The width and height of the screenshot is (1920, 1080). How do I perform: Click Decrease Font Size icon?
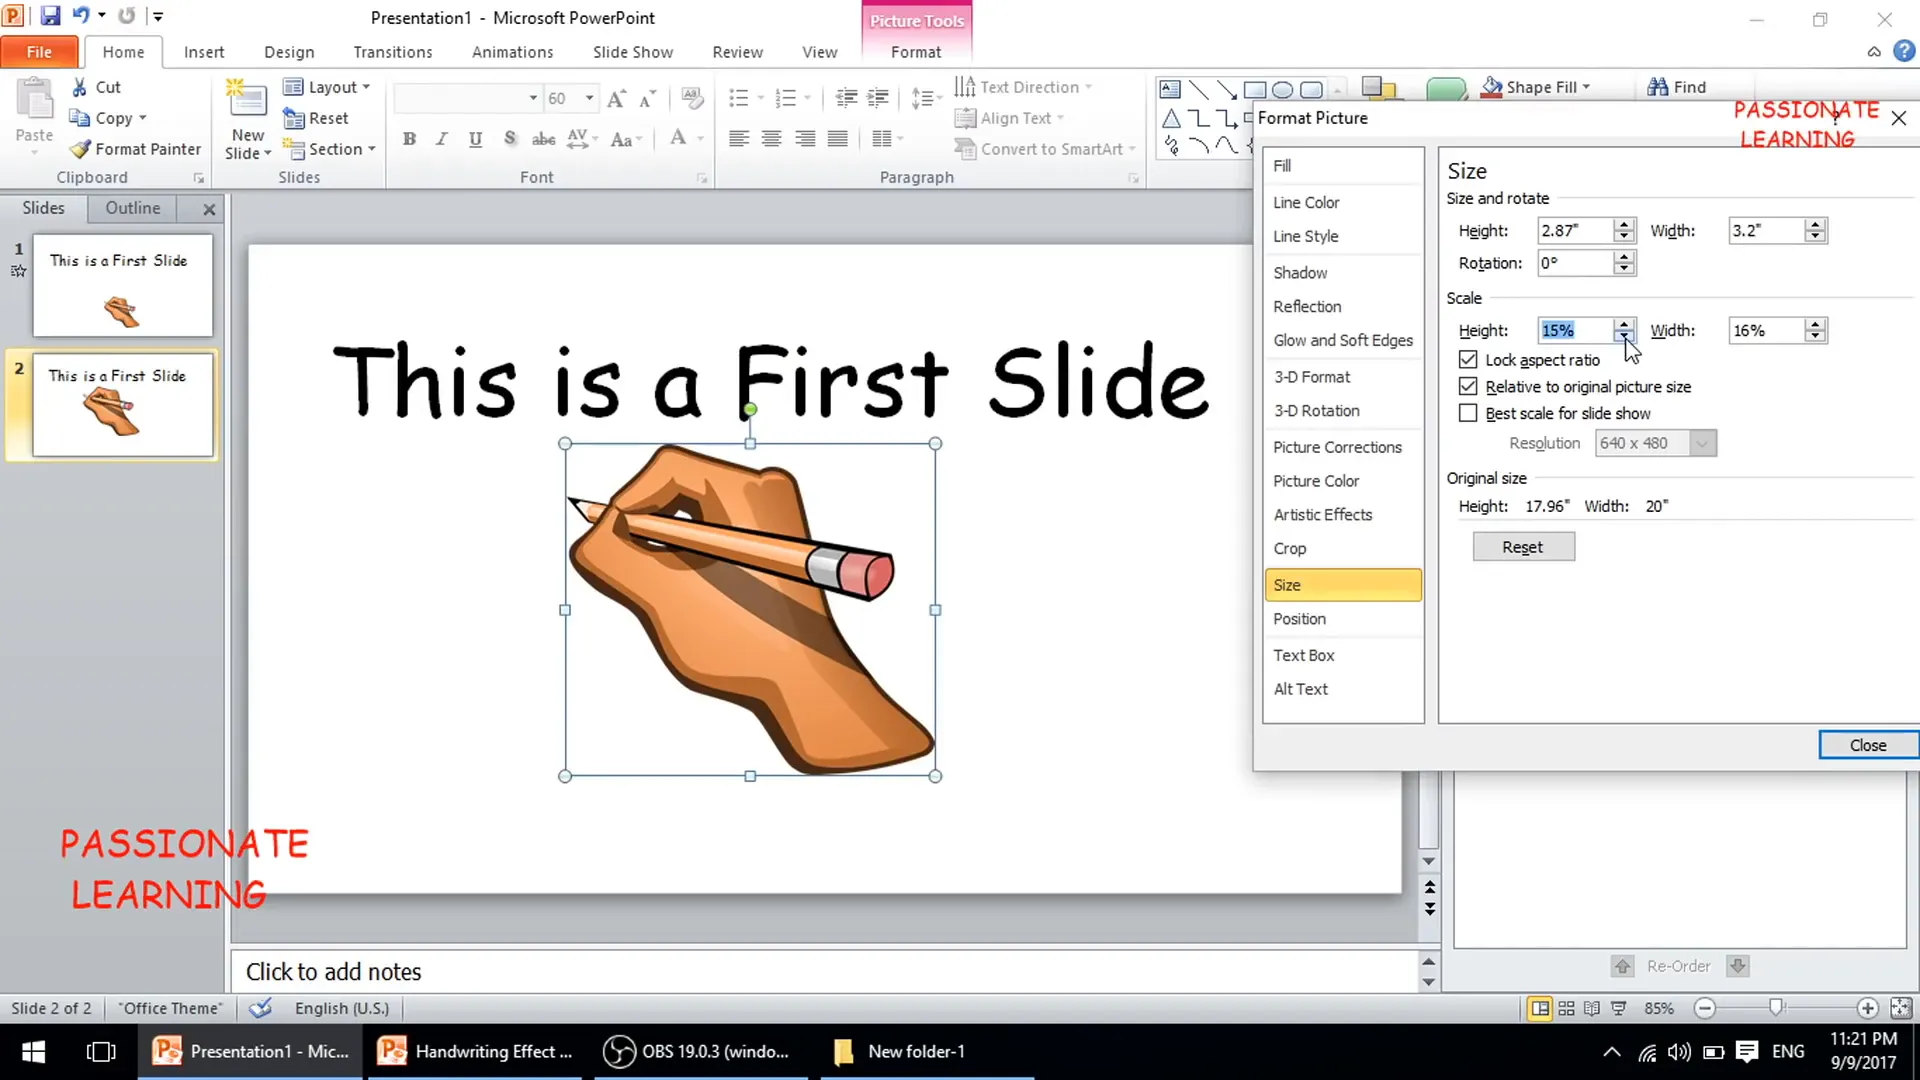point(648,98)
